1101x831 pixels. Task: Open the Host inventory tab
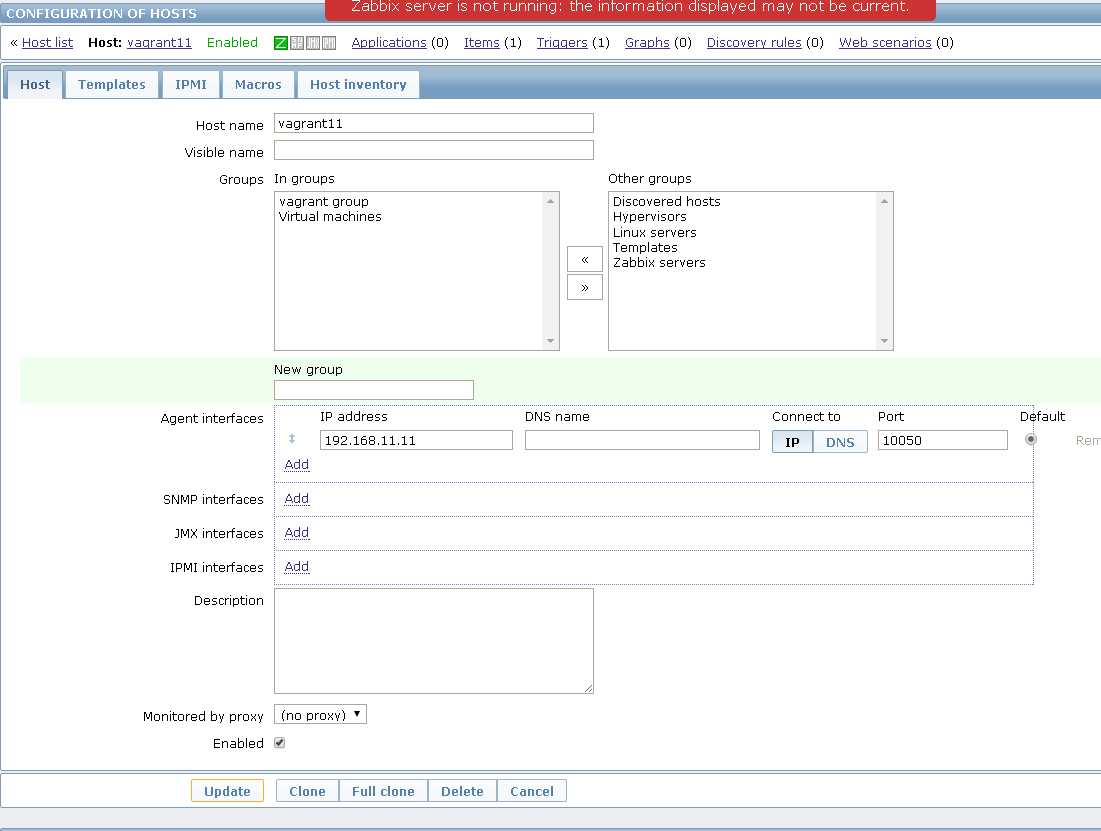[358, 84]
